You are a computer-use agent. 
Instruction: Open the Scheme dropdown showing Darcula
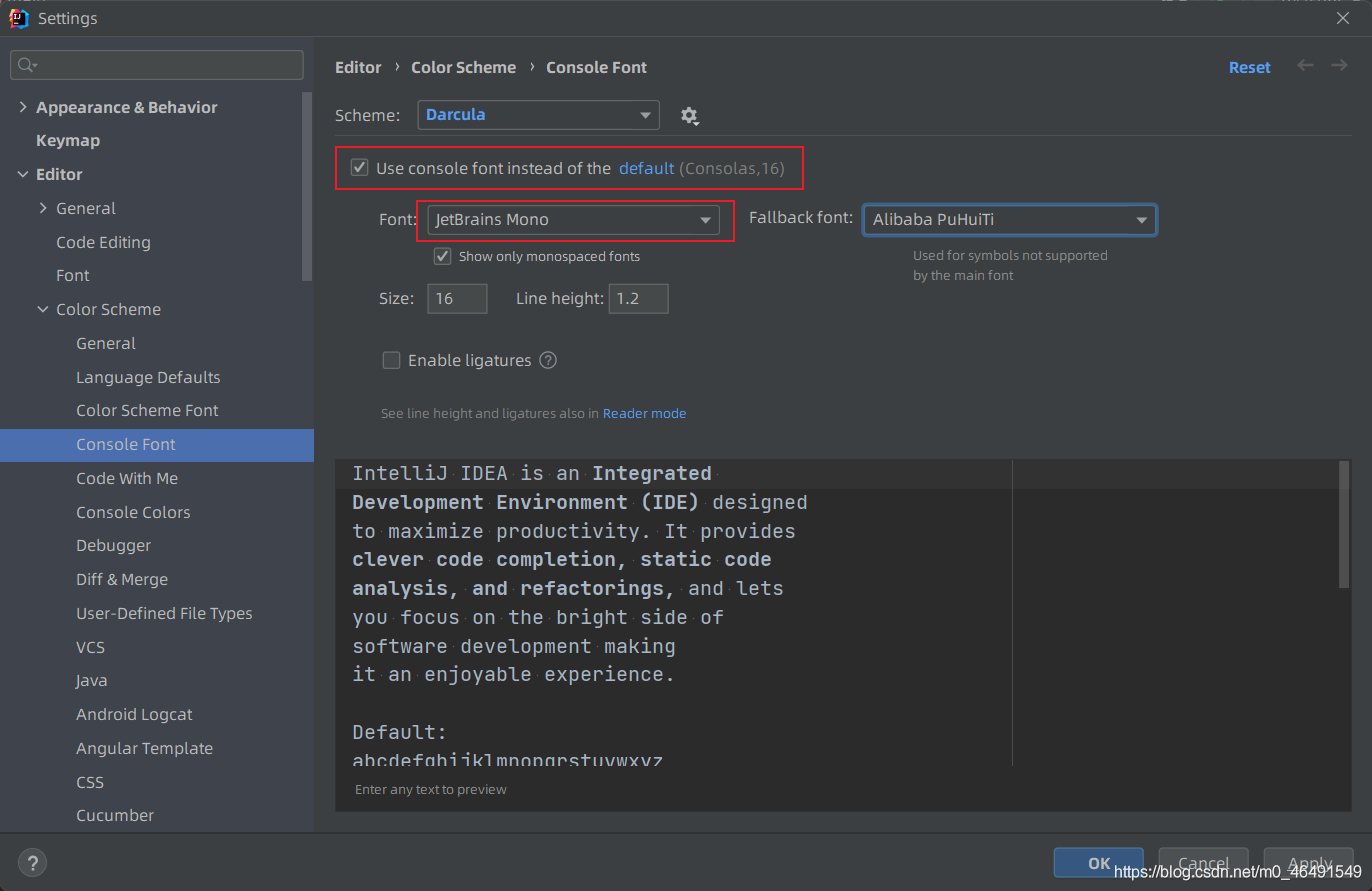(x=538, y=115)
